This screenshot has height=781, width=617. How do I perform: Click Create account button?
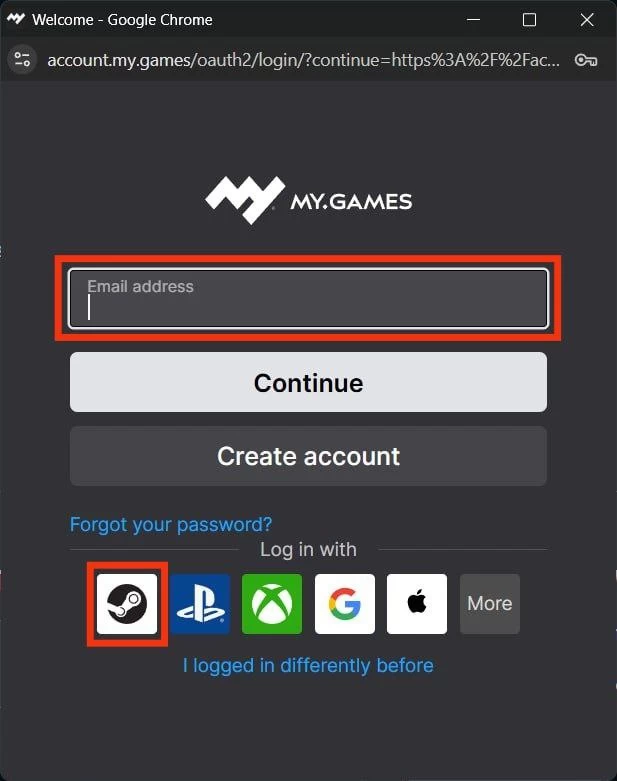pyautogui.click(x=308, y=456)
